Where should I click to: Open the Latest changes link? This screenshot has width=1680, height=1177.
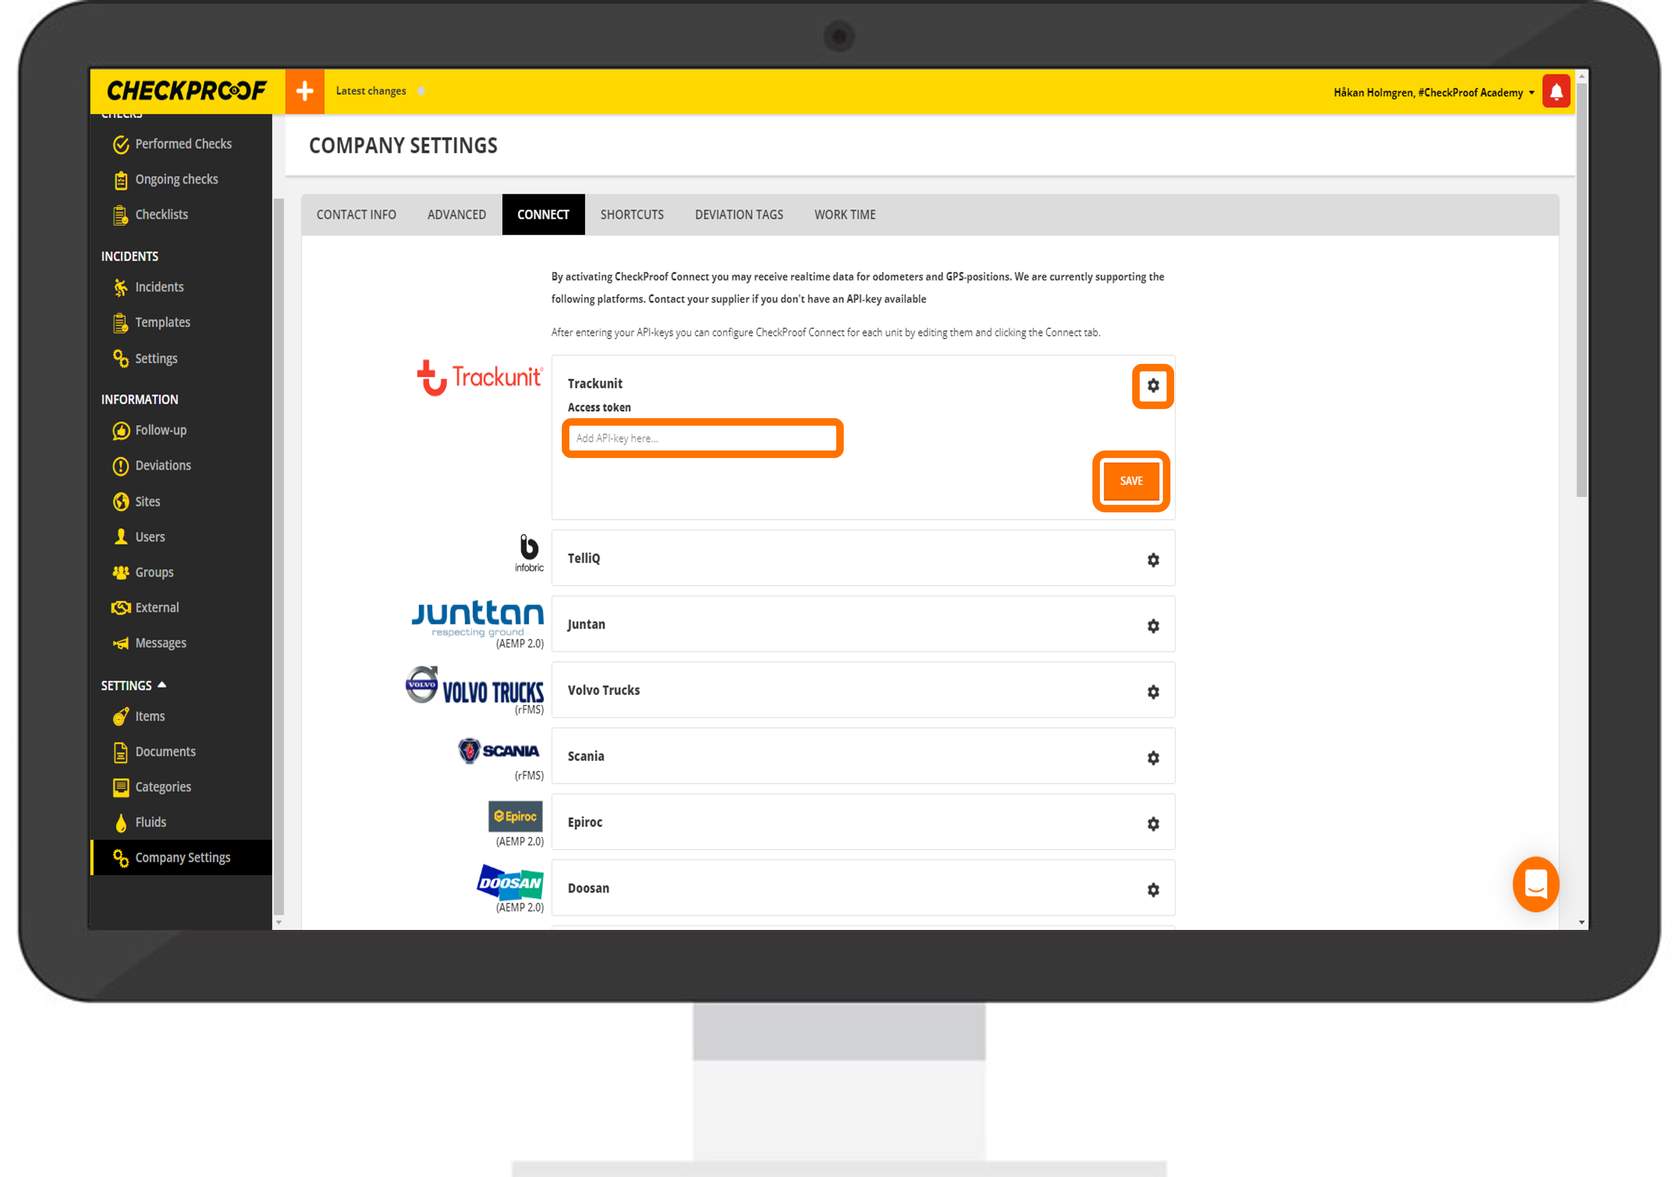click(x=371, y=91)
